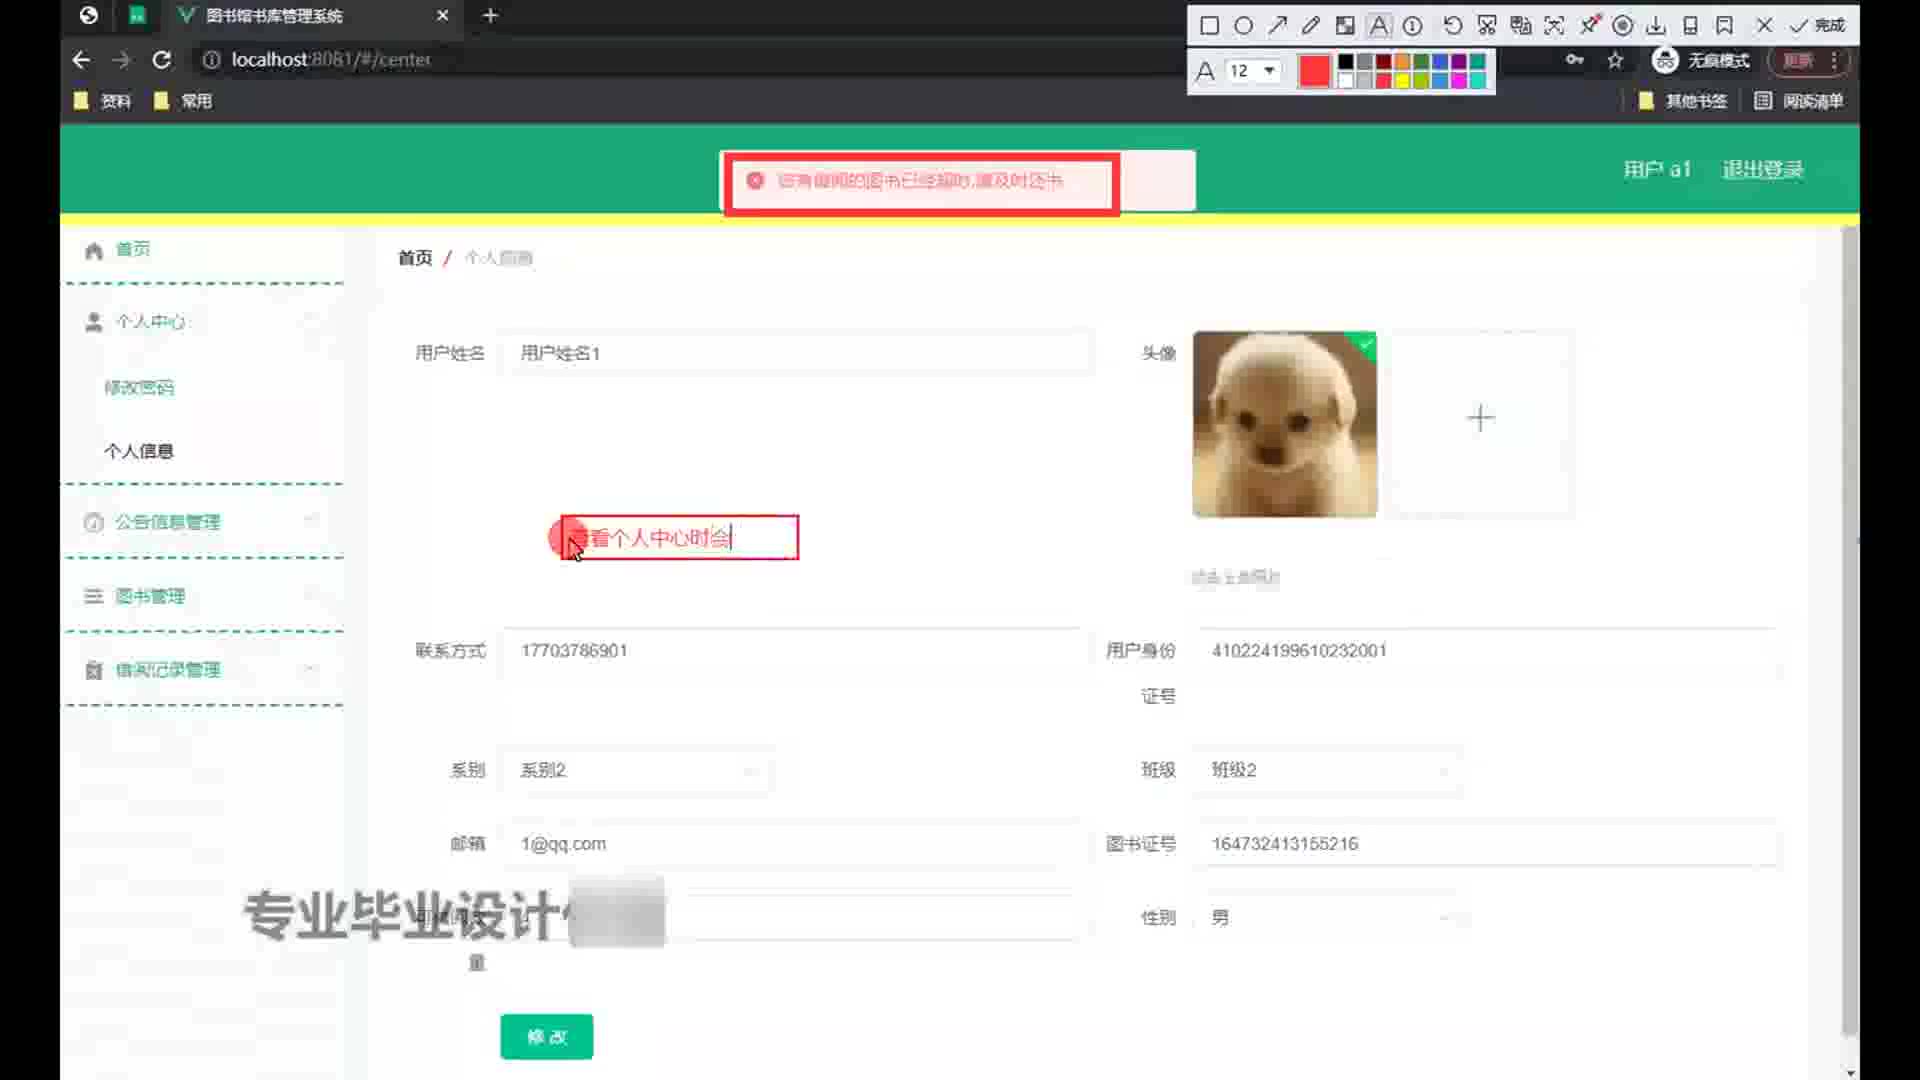Open the 阅读清单 reading list

(1799, 101)
